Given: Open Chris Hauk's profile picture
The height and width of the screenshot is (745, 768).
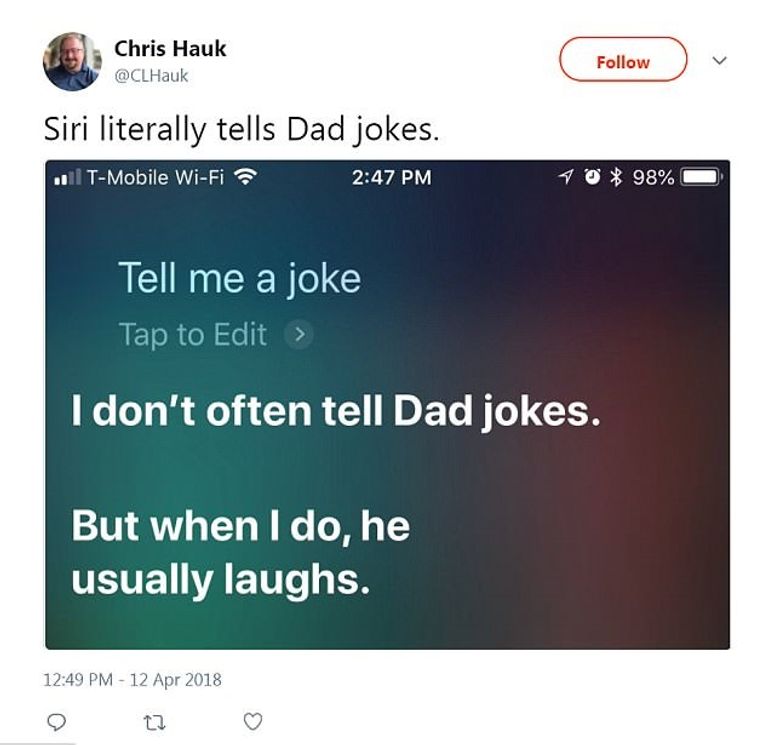Looking at the screenshot, I should tap(72, 62).
